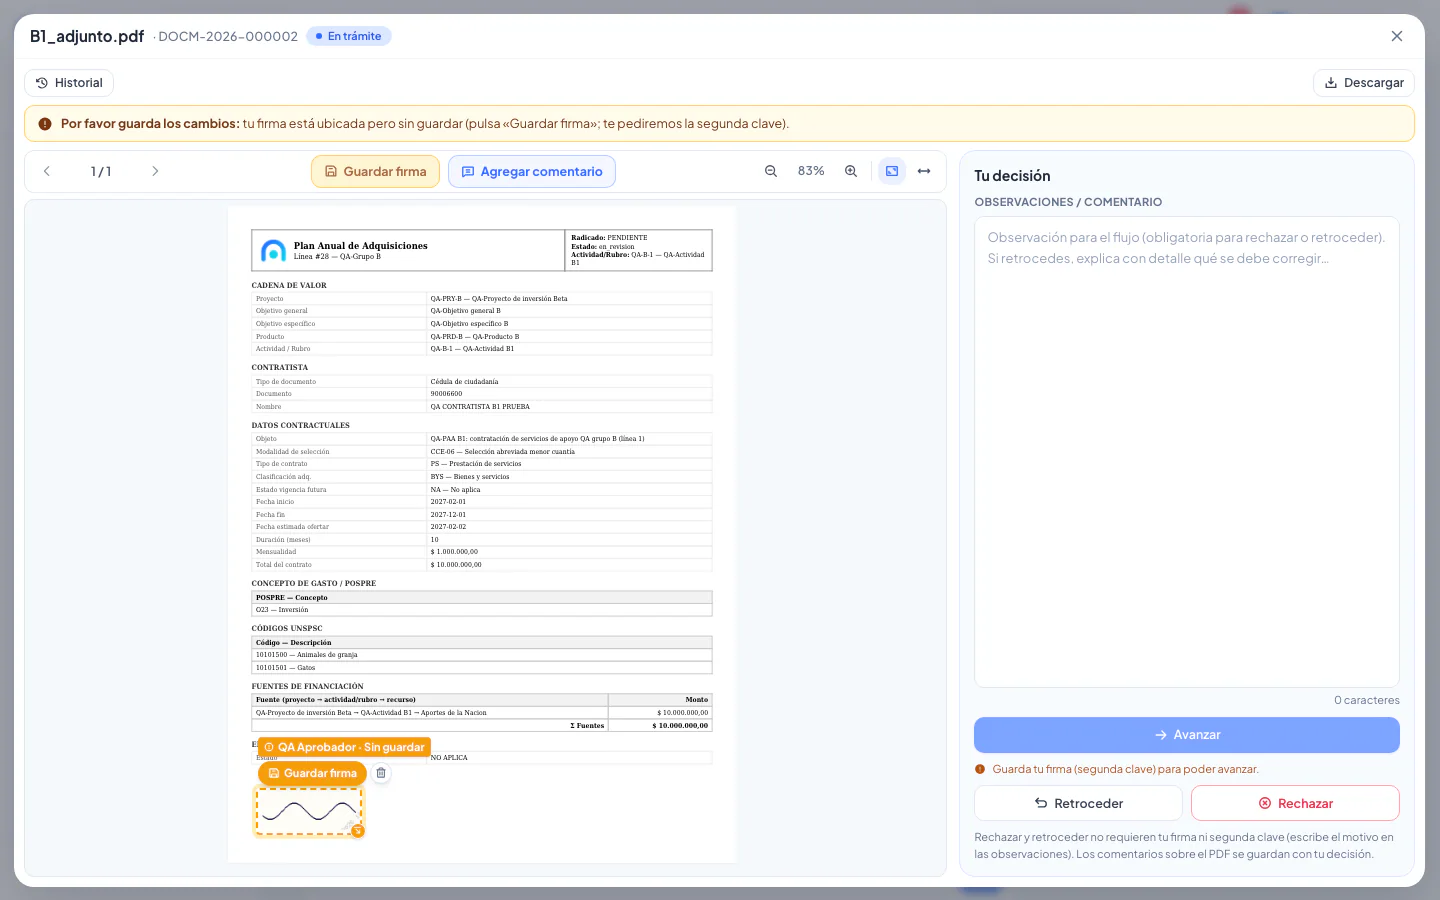
Task: Click the 10101500 — Animales de granja row
Action: [482, 655]
